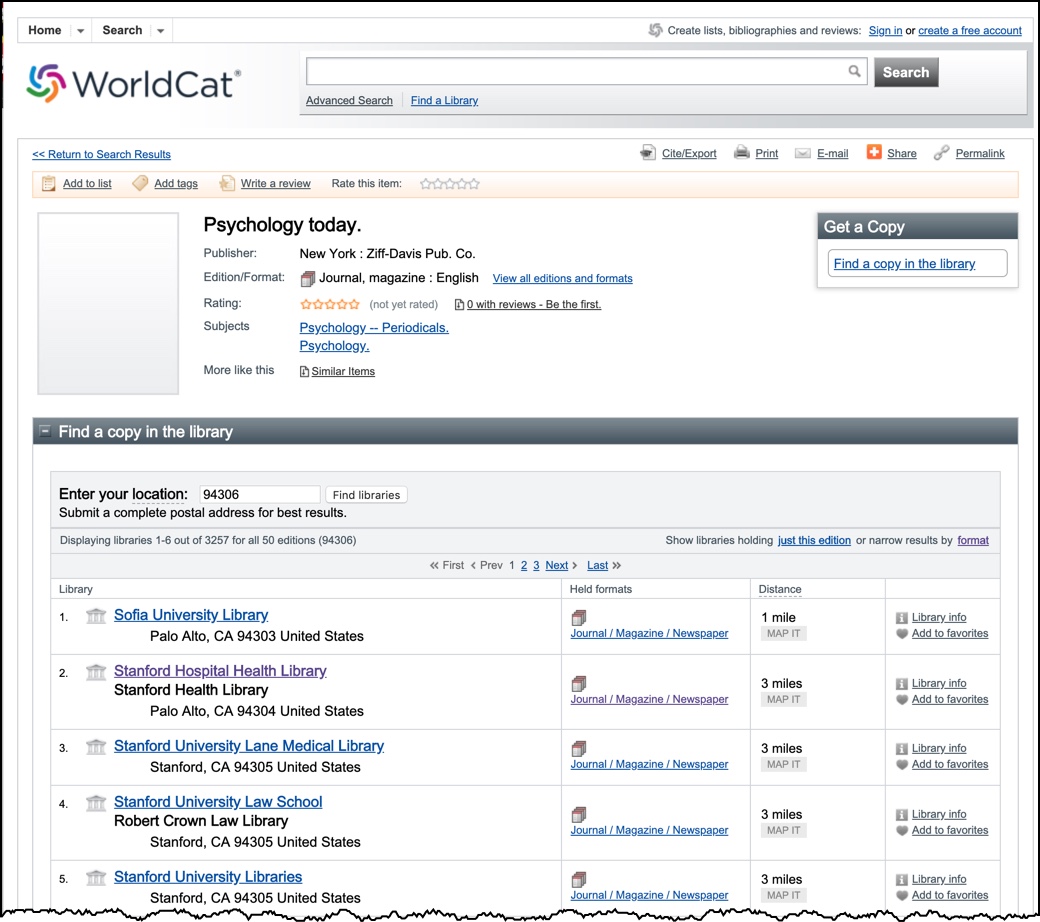Image resolution: width=1040 pixels, height=922 pixels.
Task: Open the Search menu dropdown arrow
Action: point(160,31)
